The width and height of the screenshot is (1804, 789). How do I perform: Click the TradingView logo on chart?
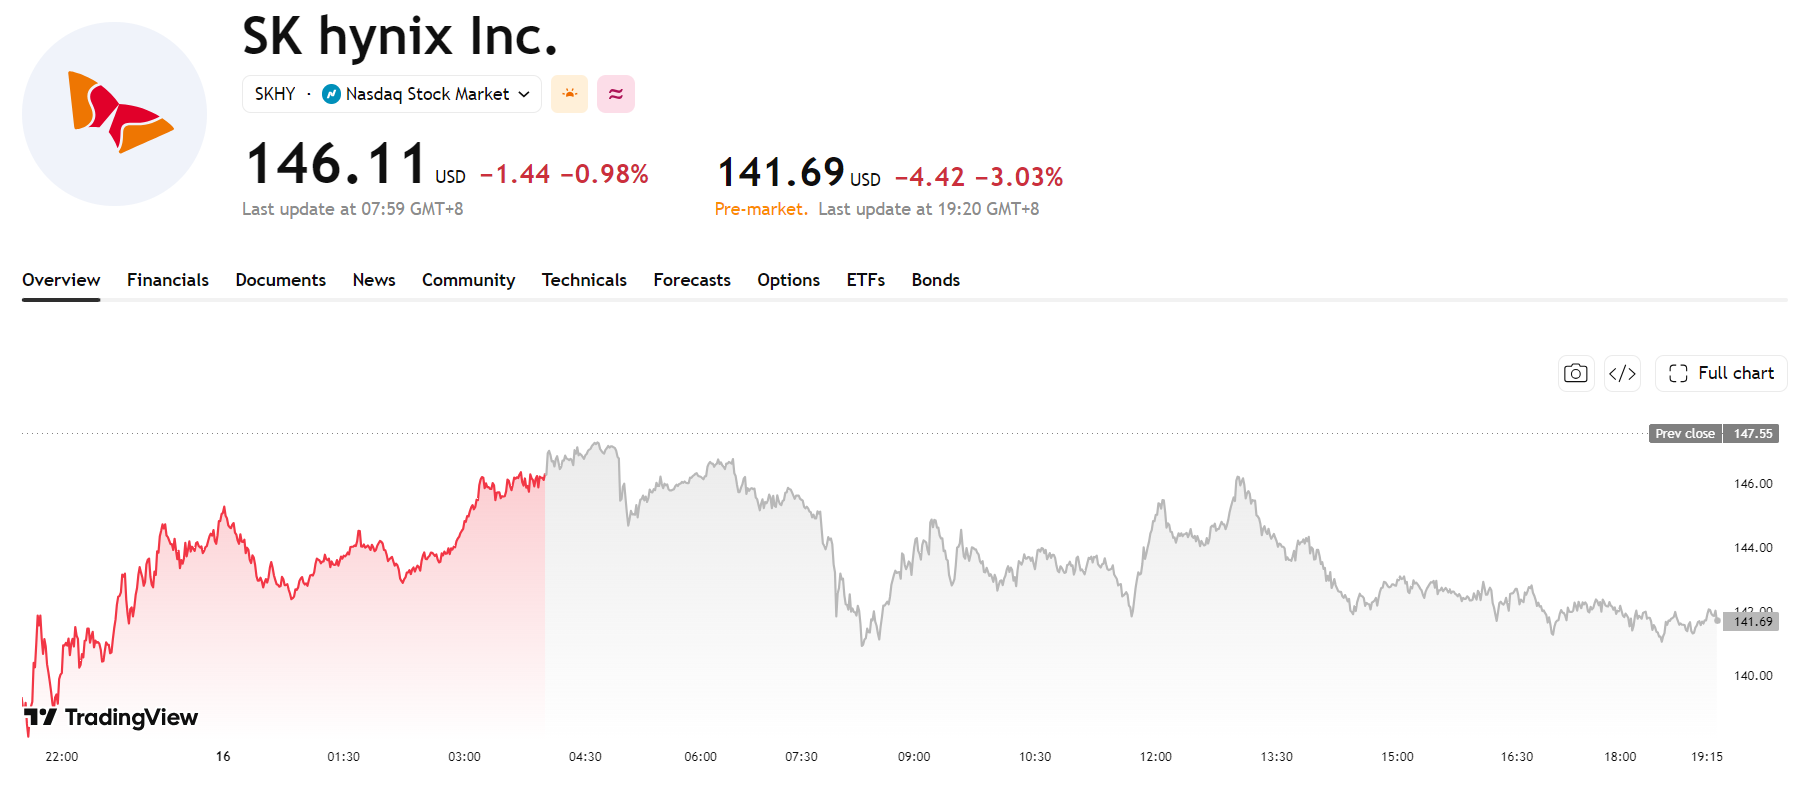point(111,717)
